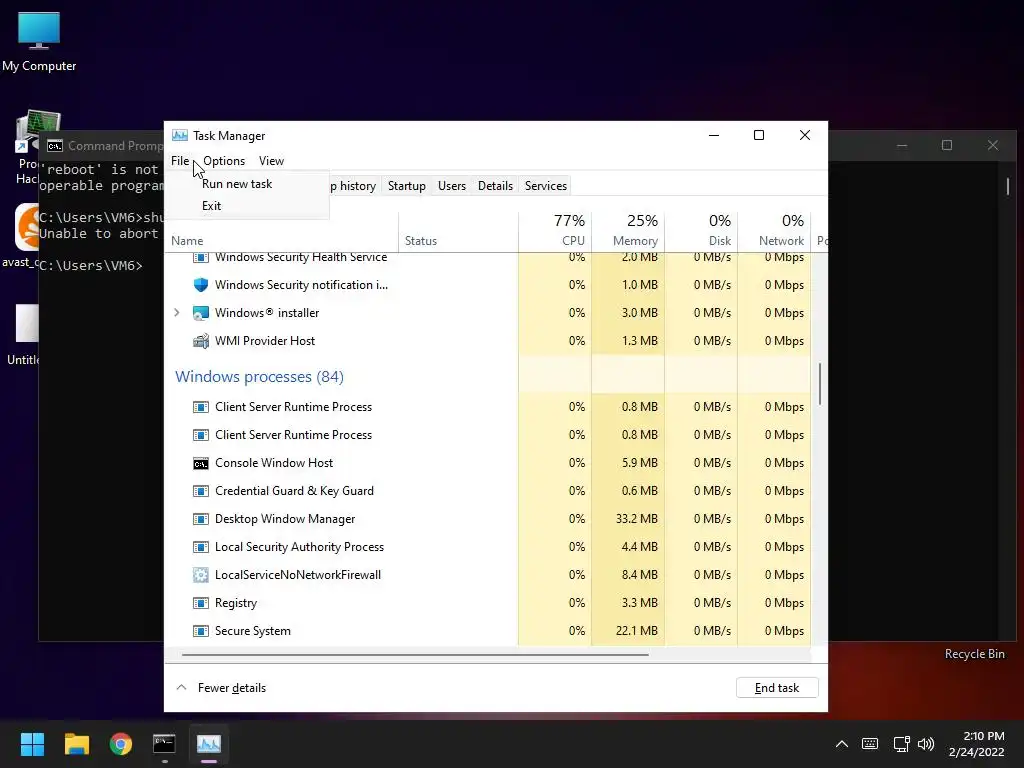This screenshot has height=768, width=1024.
Task: Launch Google Chrome from the taskbar
Action: coord(121,744)
